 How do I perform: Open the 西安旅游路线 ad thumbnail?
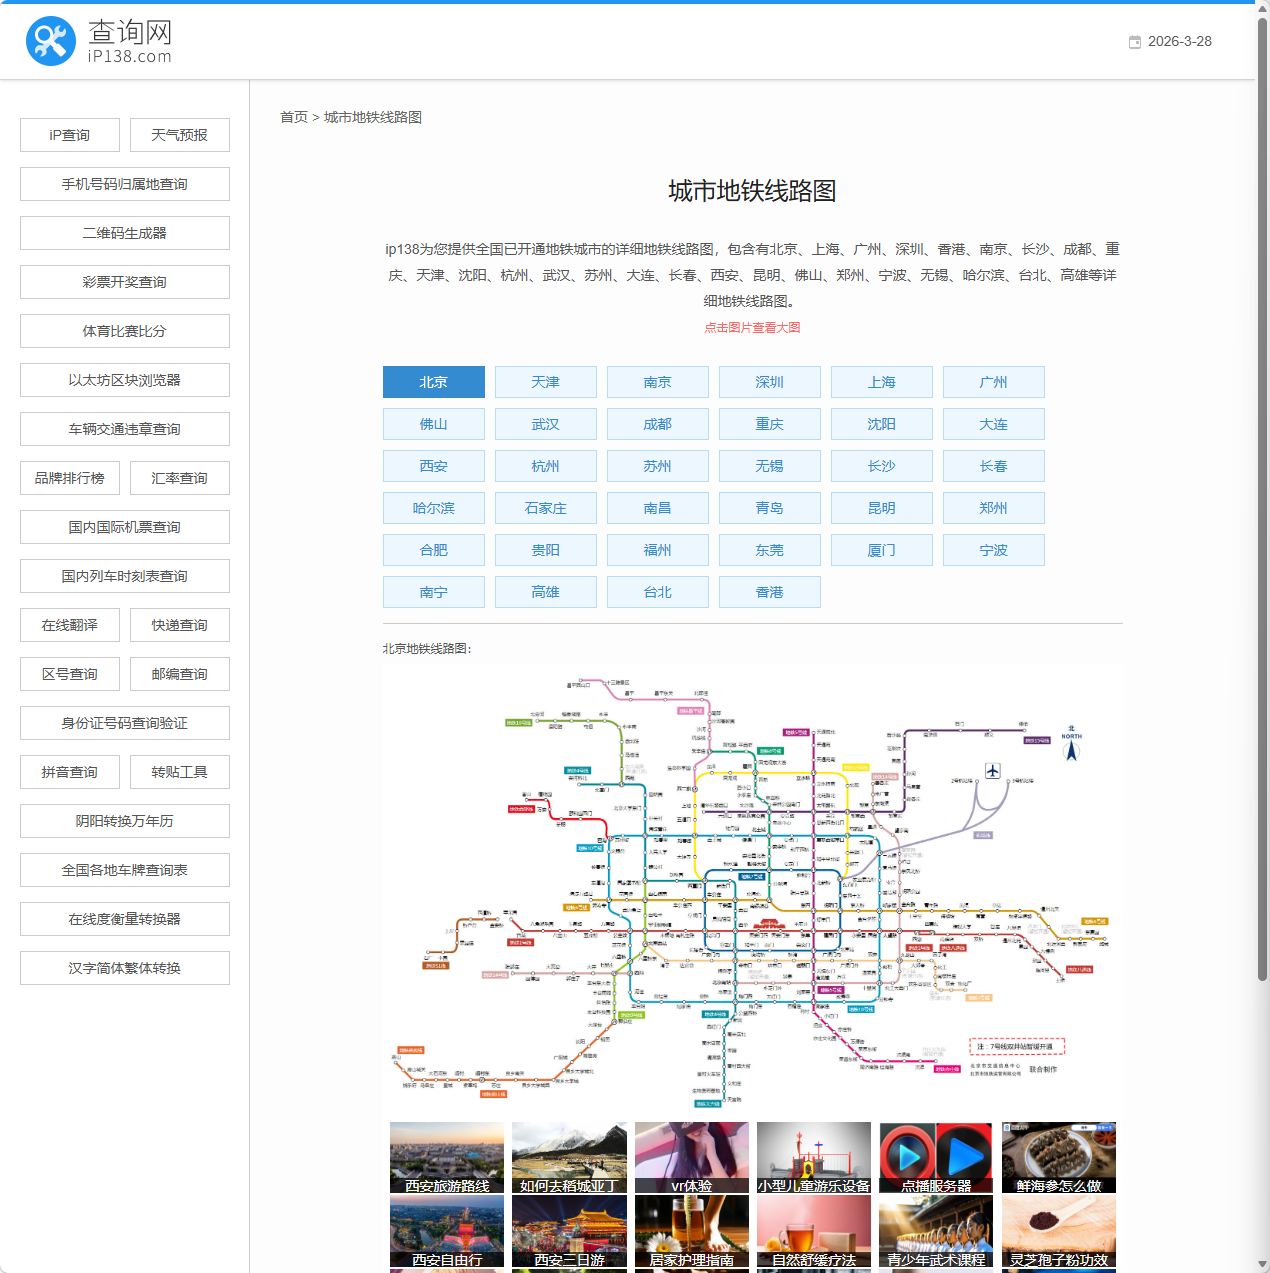click(x=447, y=1158)
